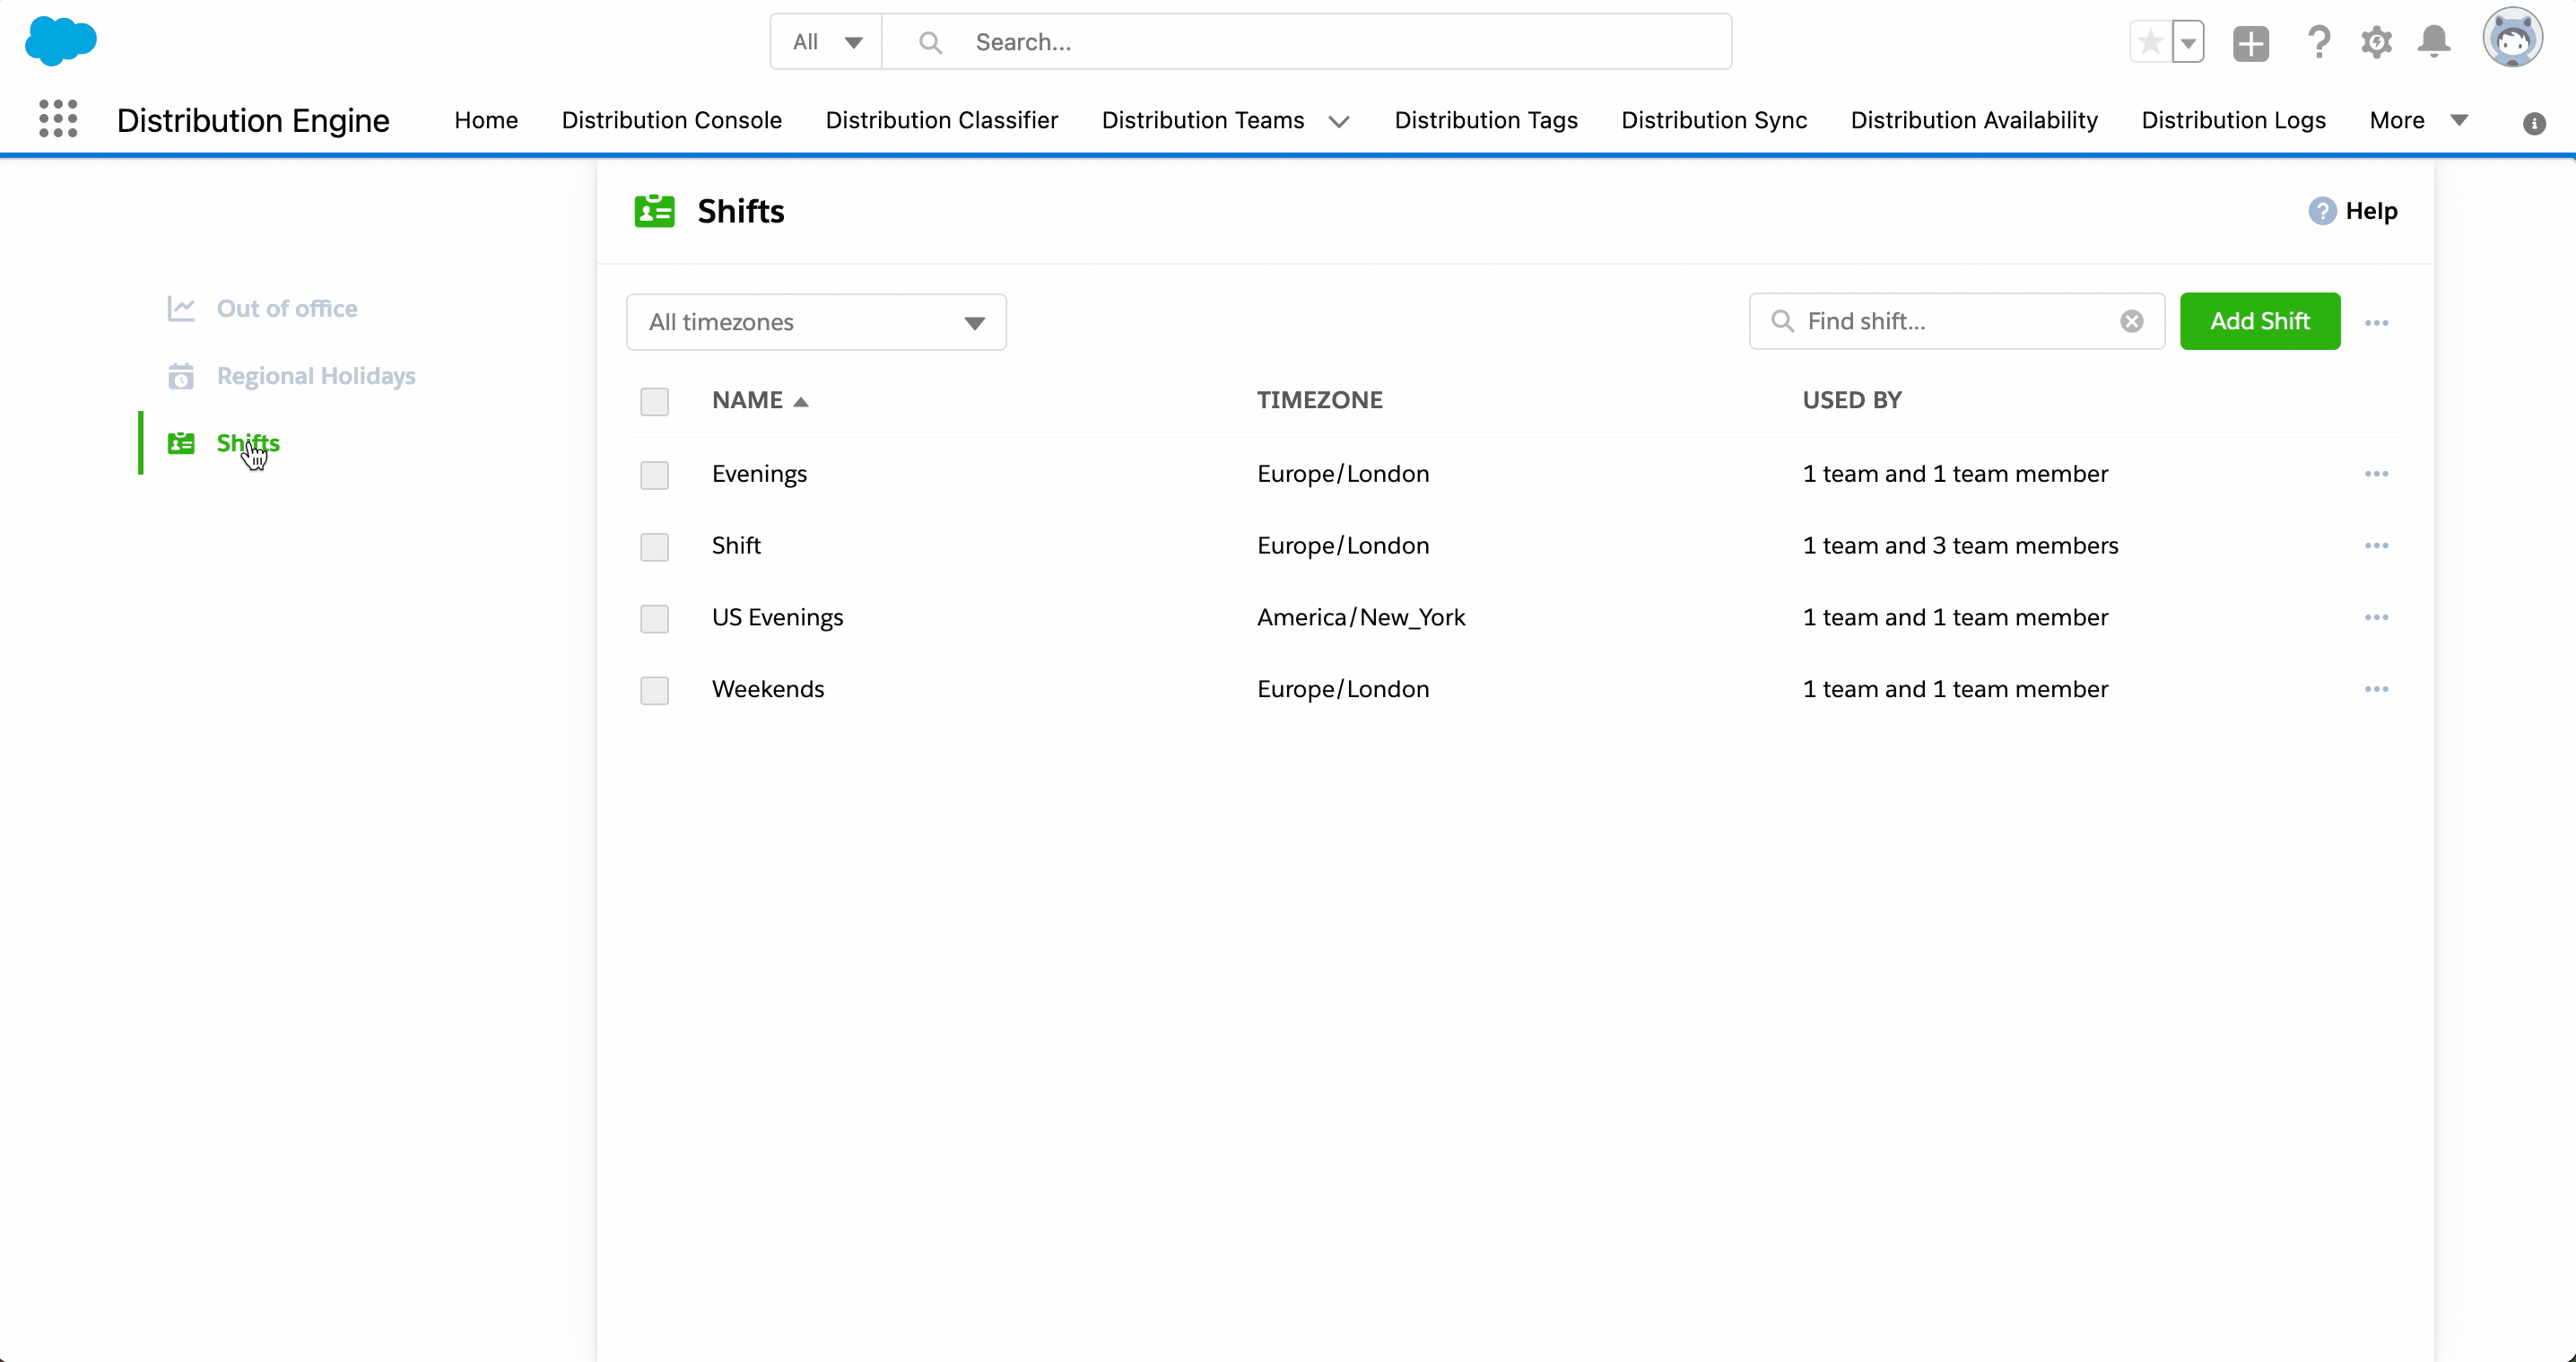Select the Shift row checkbox
2576x1362 pixels.
(654, 547)
